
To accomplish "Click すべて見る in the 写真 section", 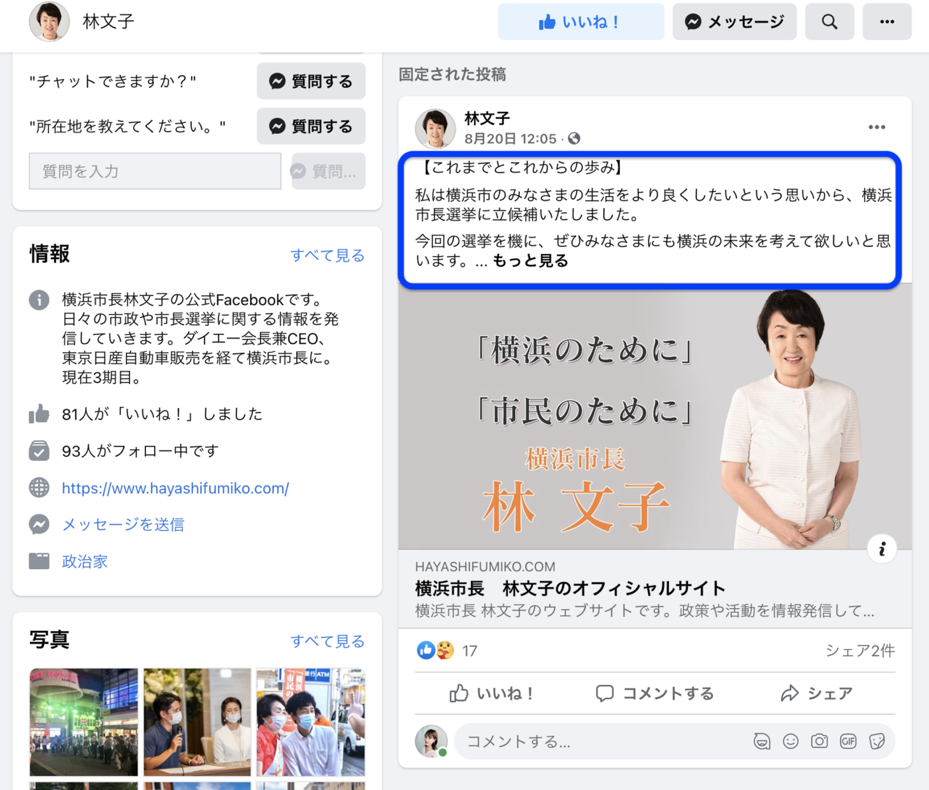I will (327, 641).
